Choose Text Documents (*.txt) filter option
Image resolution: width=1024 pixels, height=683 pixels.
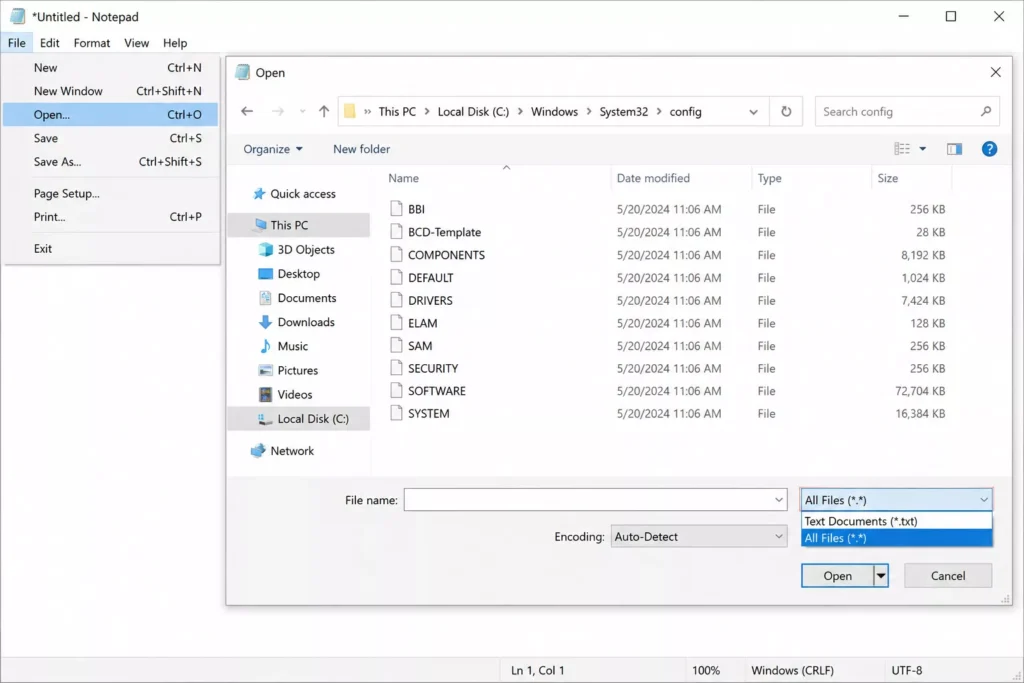point(896,521)
